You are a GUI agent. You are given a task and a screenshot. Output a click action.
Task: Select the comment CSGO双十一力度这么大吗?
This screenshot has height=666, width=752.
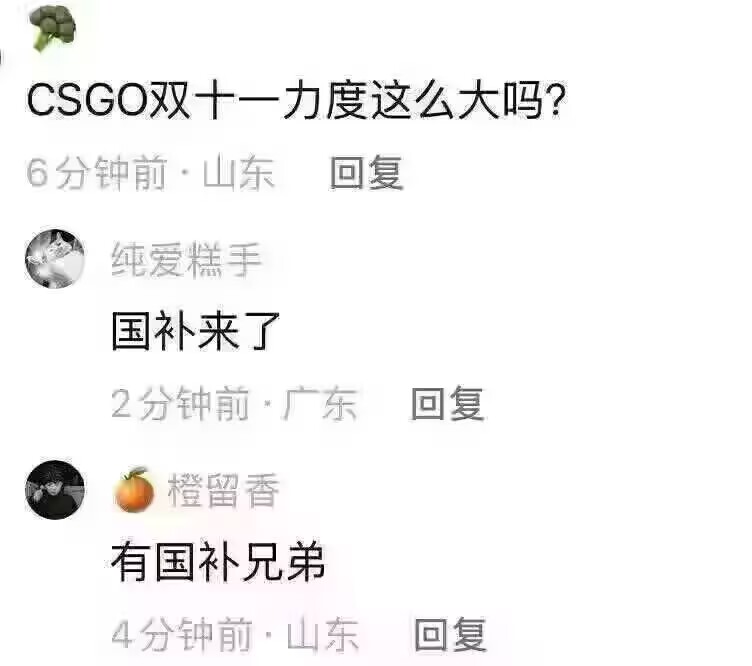coord(296,101)
